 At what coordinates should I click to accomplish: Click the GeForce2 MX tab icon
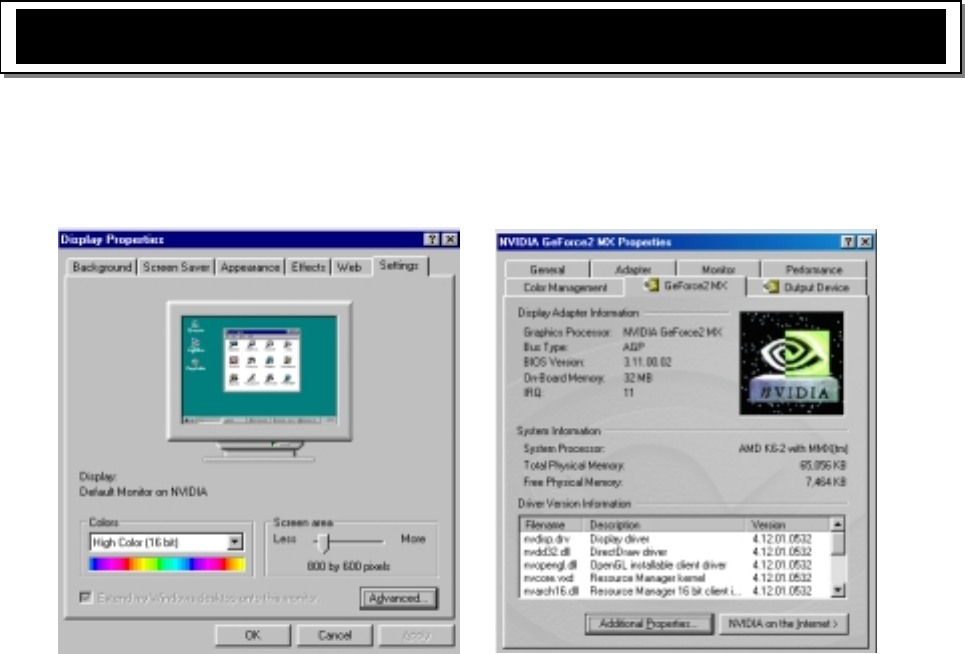click(651, 285)
